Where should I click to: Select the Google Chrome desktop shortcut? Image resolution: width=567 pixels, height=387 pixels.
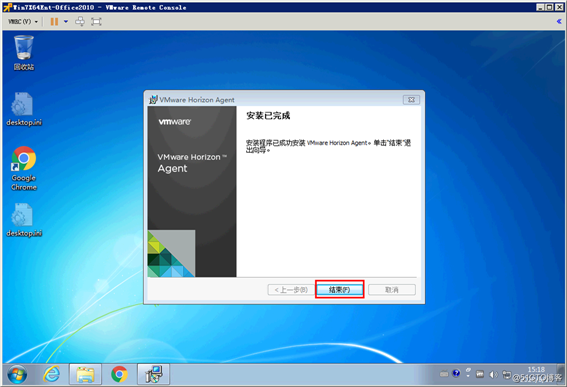[x=24, y=169]
